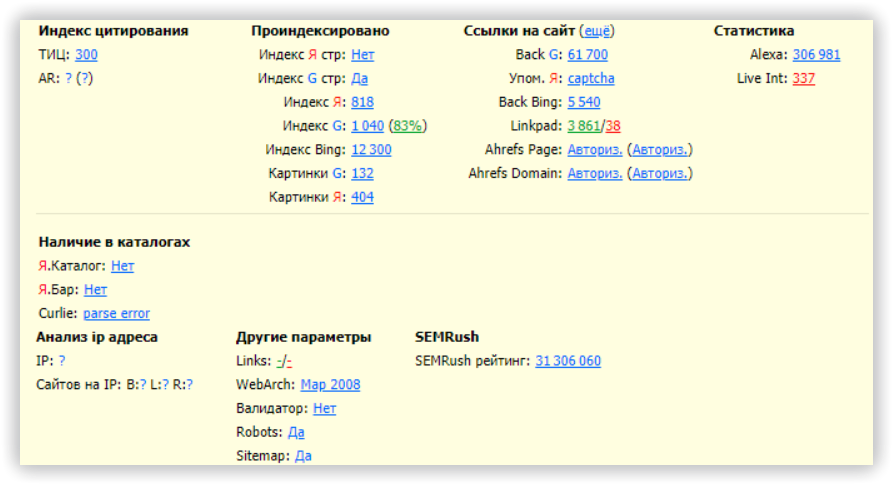Image resolution: width=893 pixels, height=485 pixels.
Task: Click parenthesized Авториз. link for Ahrefs Domain
Action: pyautogui.click(x=659, y=174)
